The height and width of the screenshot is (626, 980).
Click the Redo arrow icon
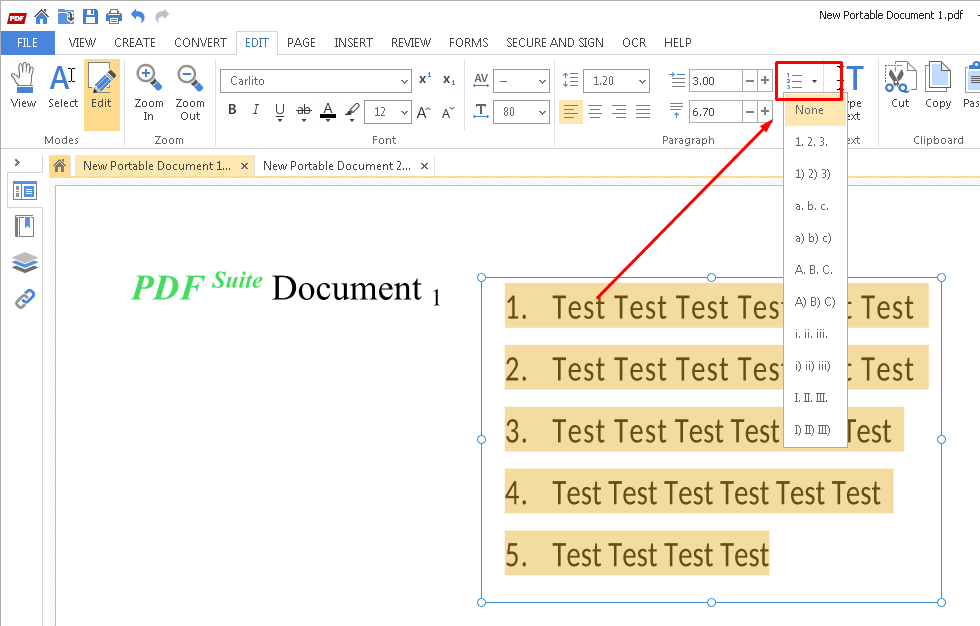tap(162, 16)
